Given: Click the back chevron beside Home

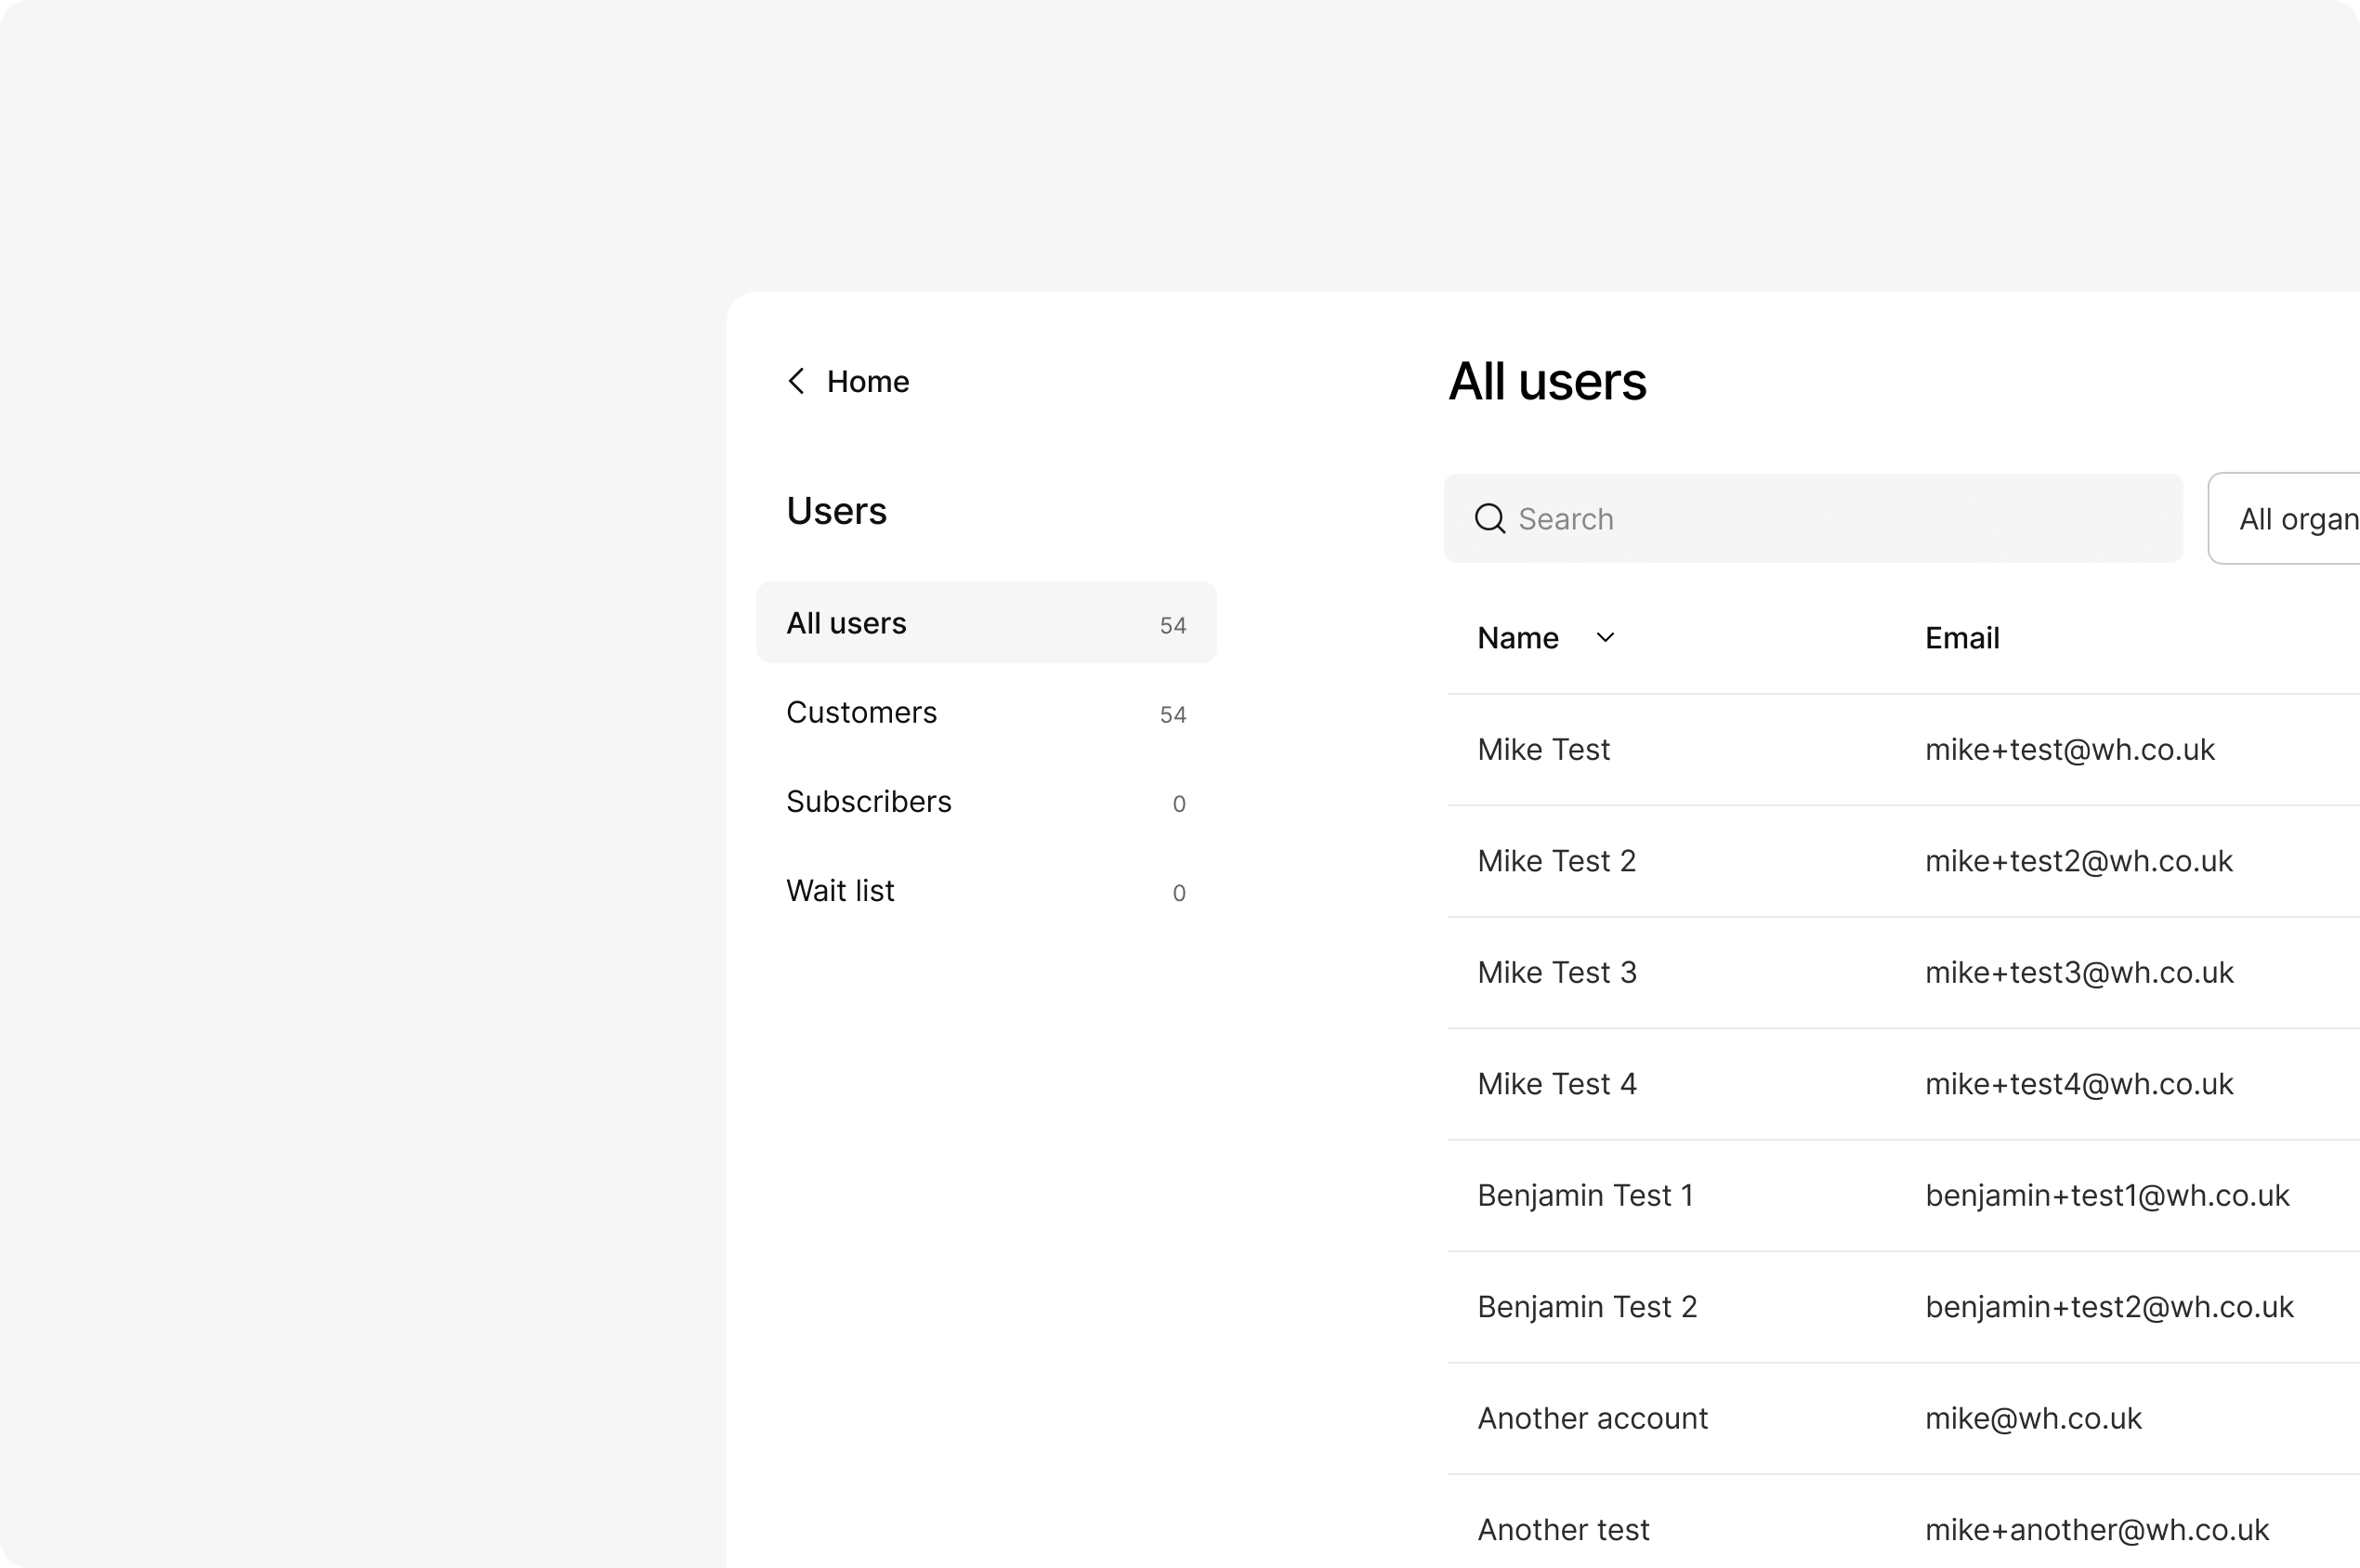Looking at the screenshot, I should (x=796, y=381).
